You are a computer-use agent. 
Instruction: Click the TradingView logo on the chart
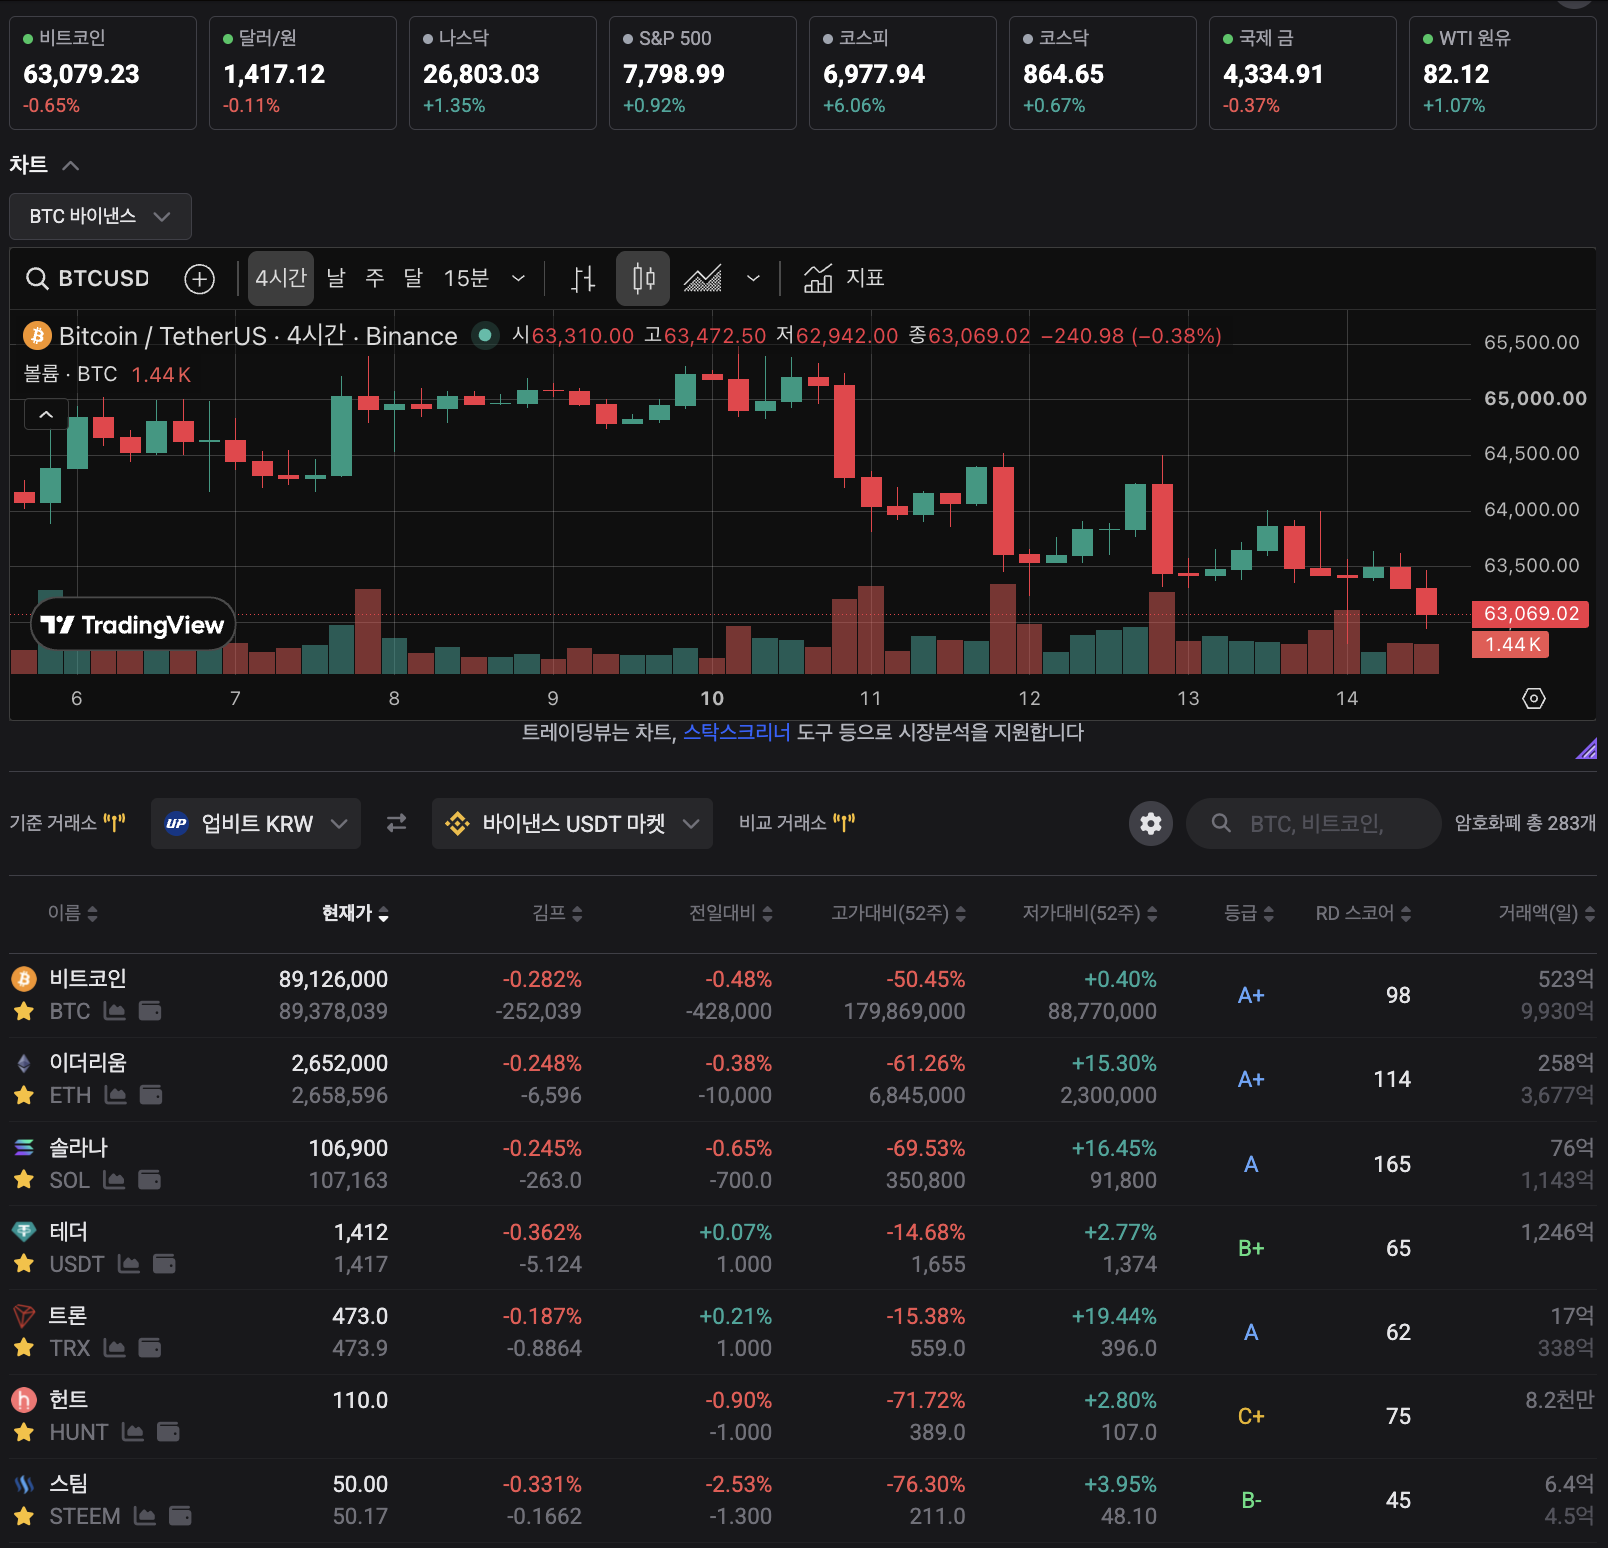click(x=133, y=625)
